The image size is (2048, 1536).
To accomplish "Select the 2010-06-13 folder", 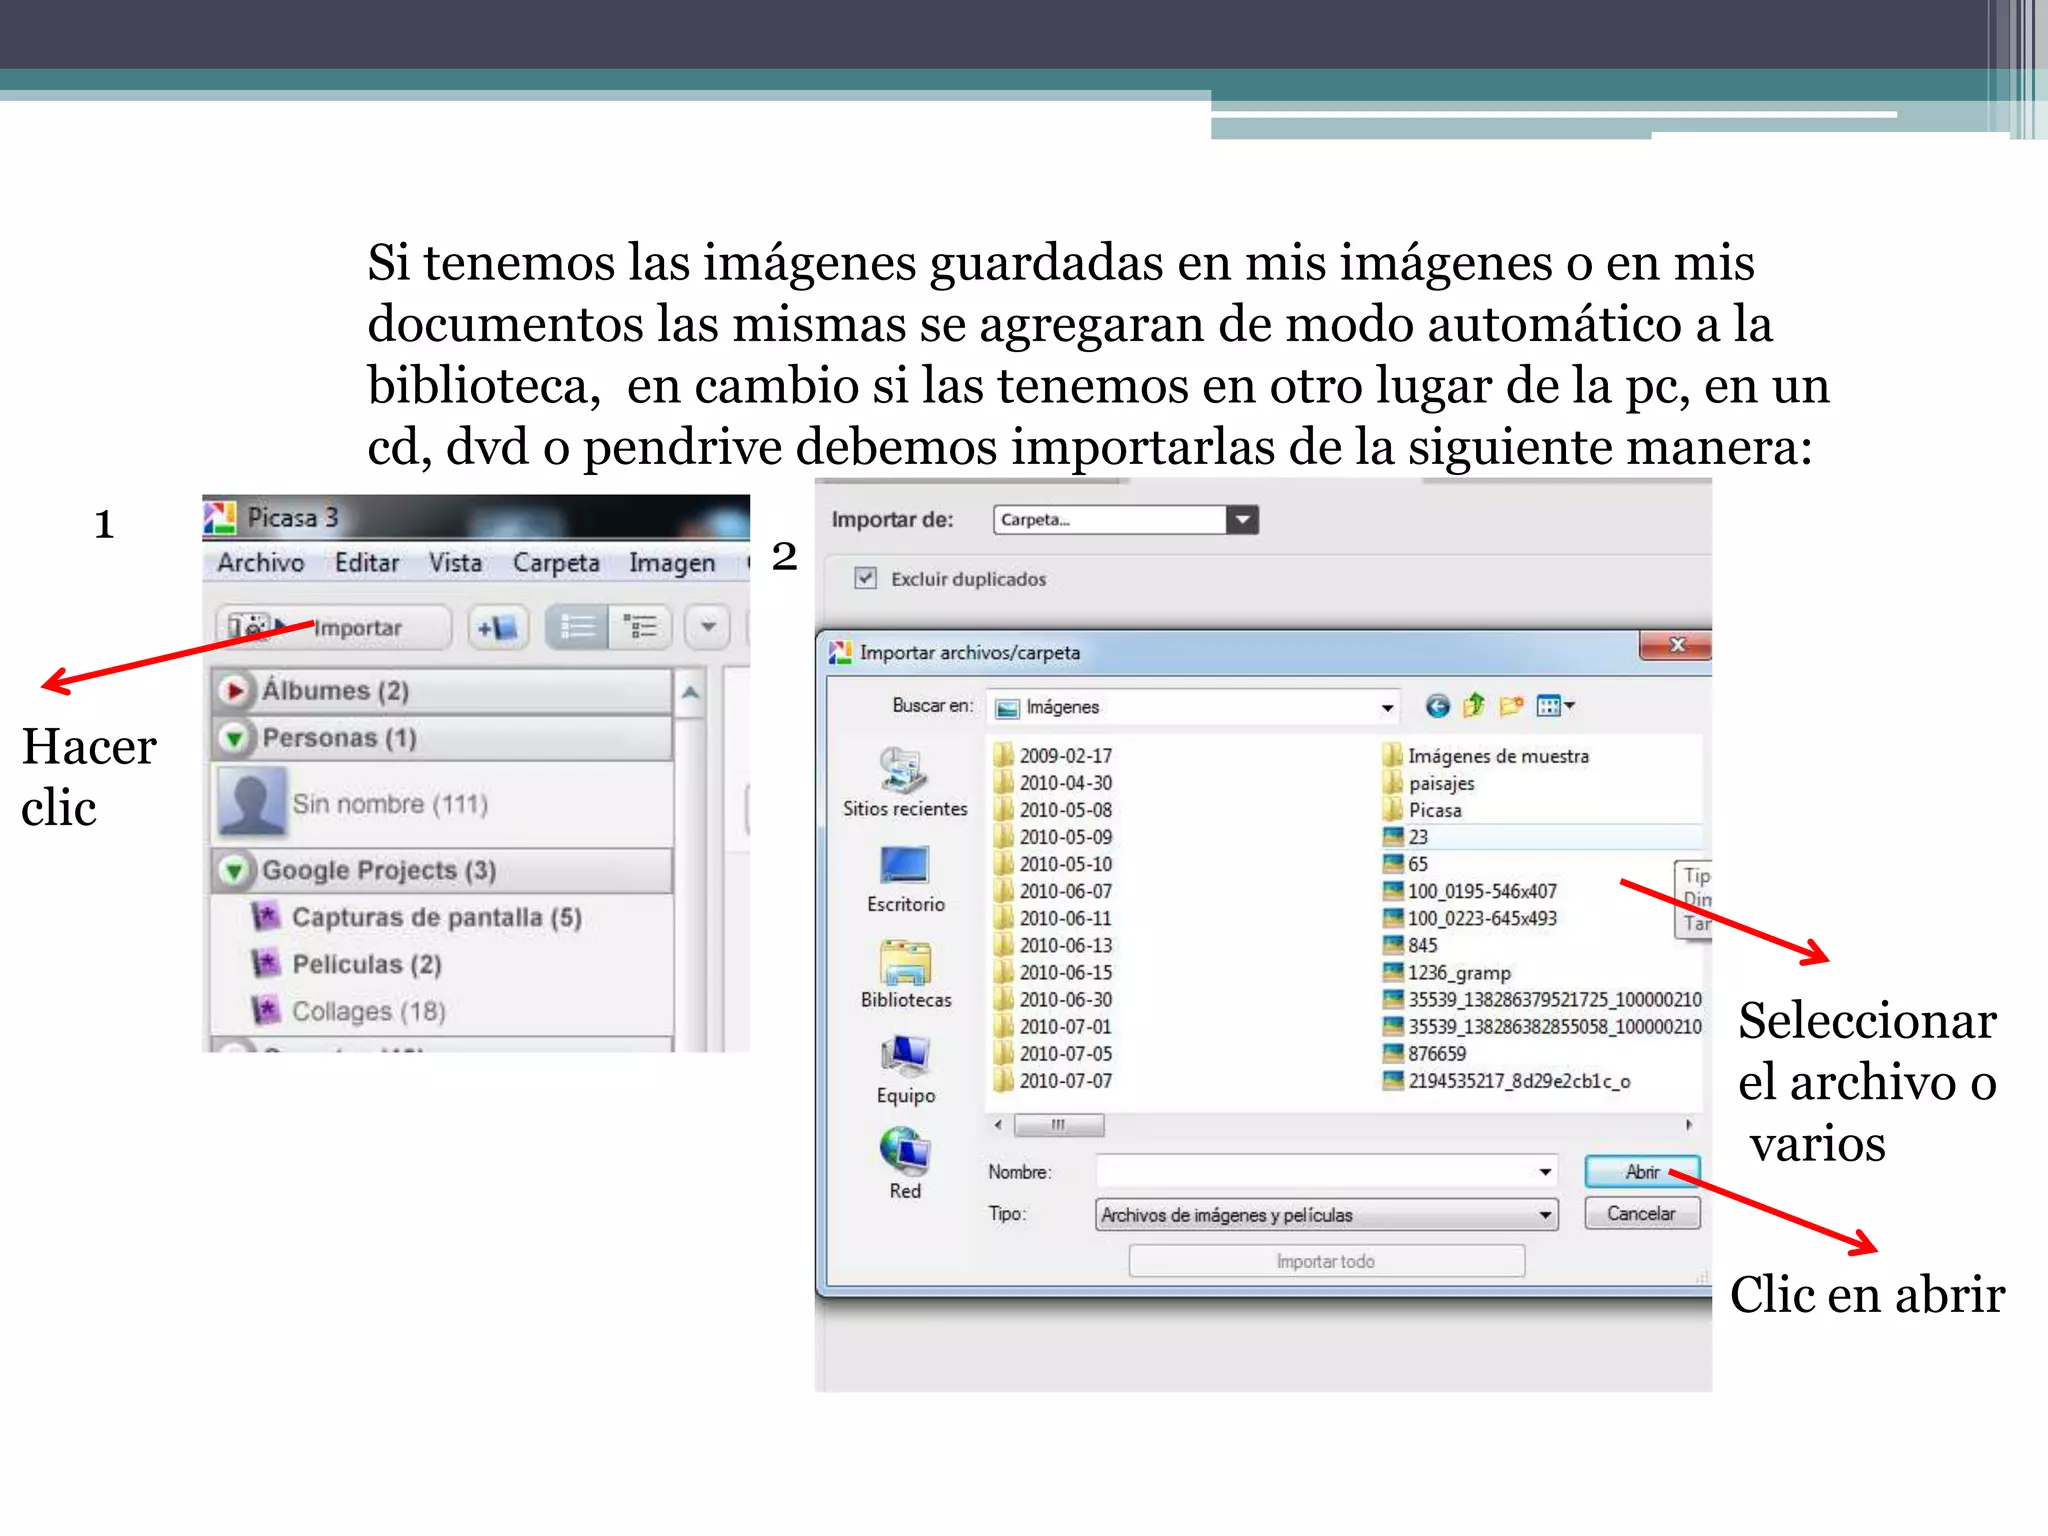I will pyautogui.click(x=1053, y=944).
